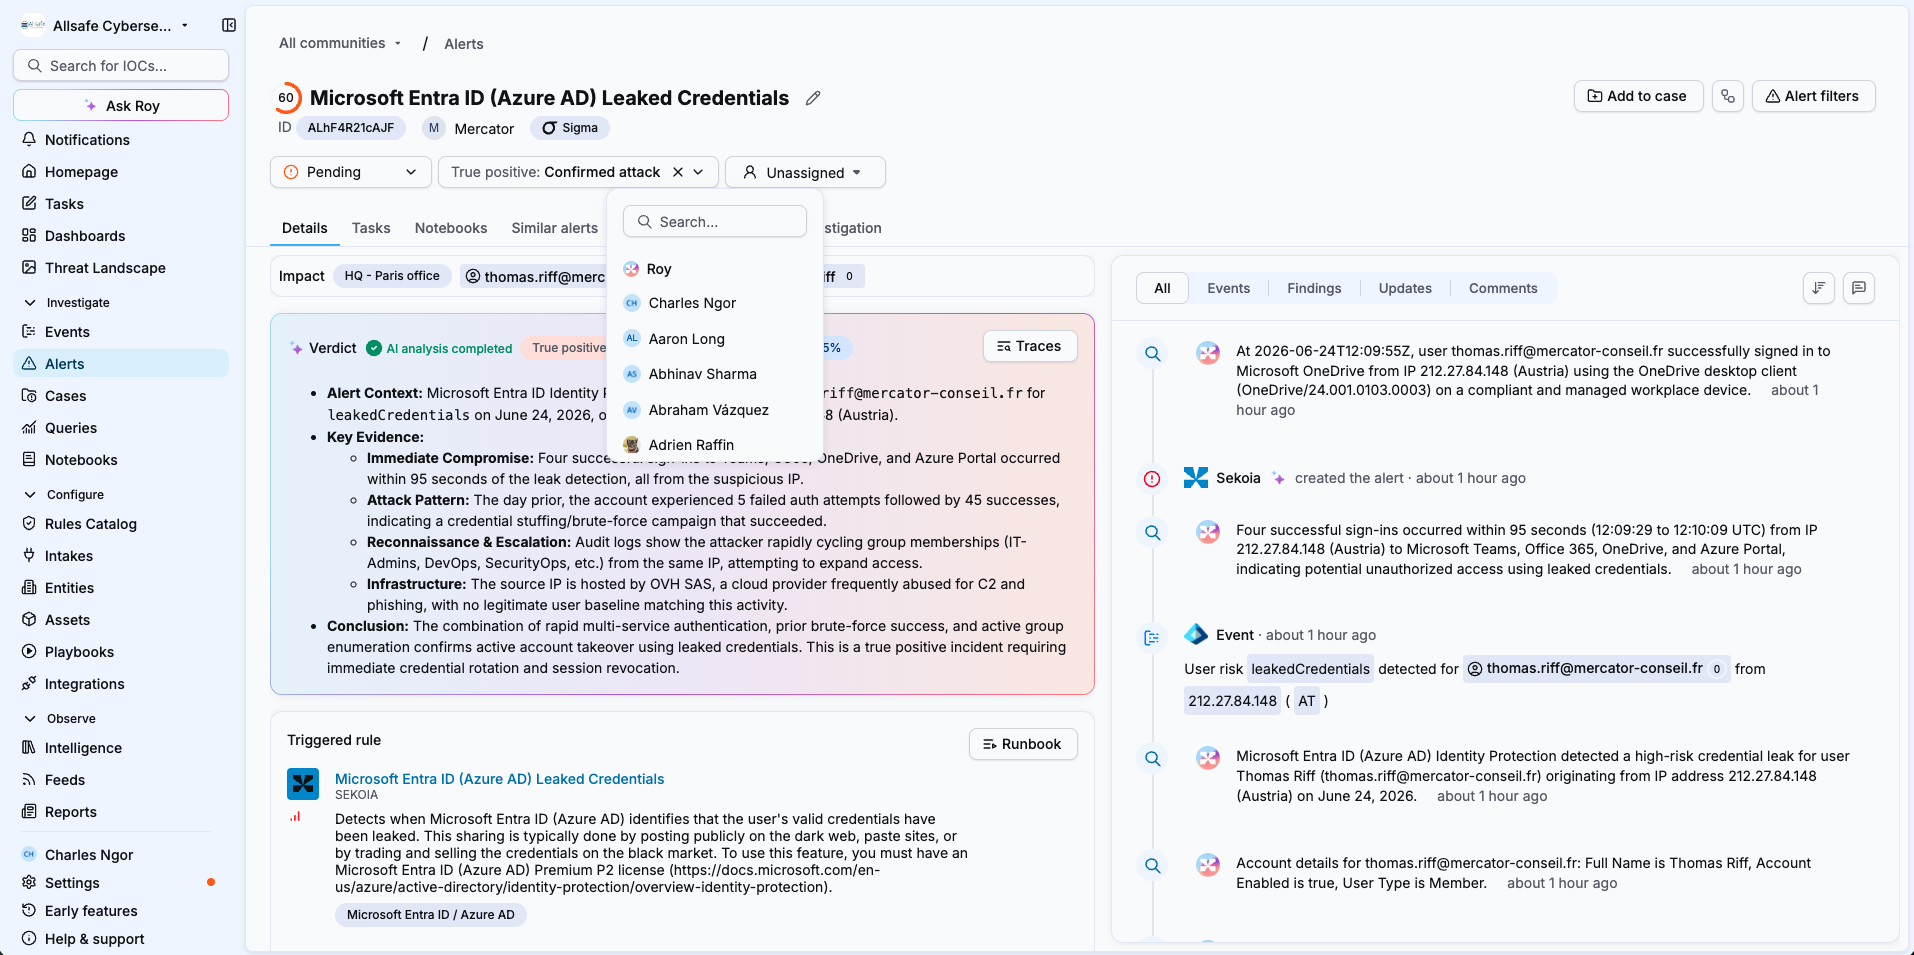Open the Leaked Credentials triggered rule link
Image resolution: width=1914 pixels, height=955 pixels.
click(x=499, y=779)
